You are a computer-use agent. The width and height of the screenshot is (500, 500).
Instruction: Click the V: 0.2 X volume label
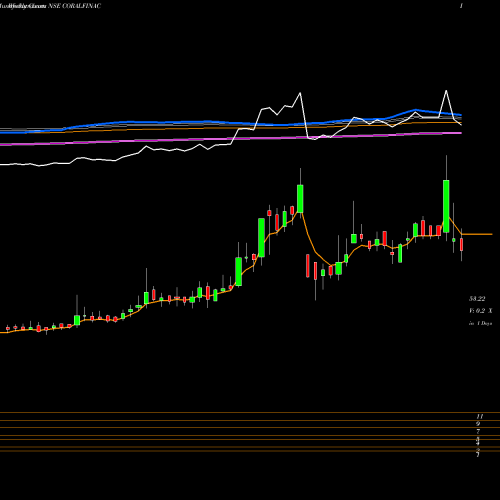point(480,311)
